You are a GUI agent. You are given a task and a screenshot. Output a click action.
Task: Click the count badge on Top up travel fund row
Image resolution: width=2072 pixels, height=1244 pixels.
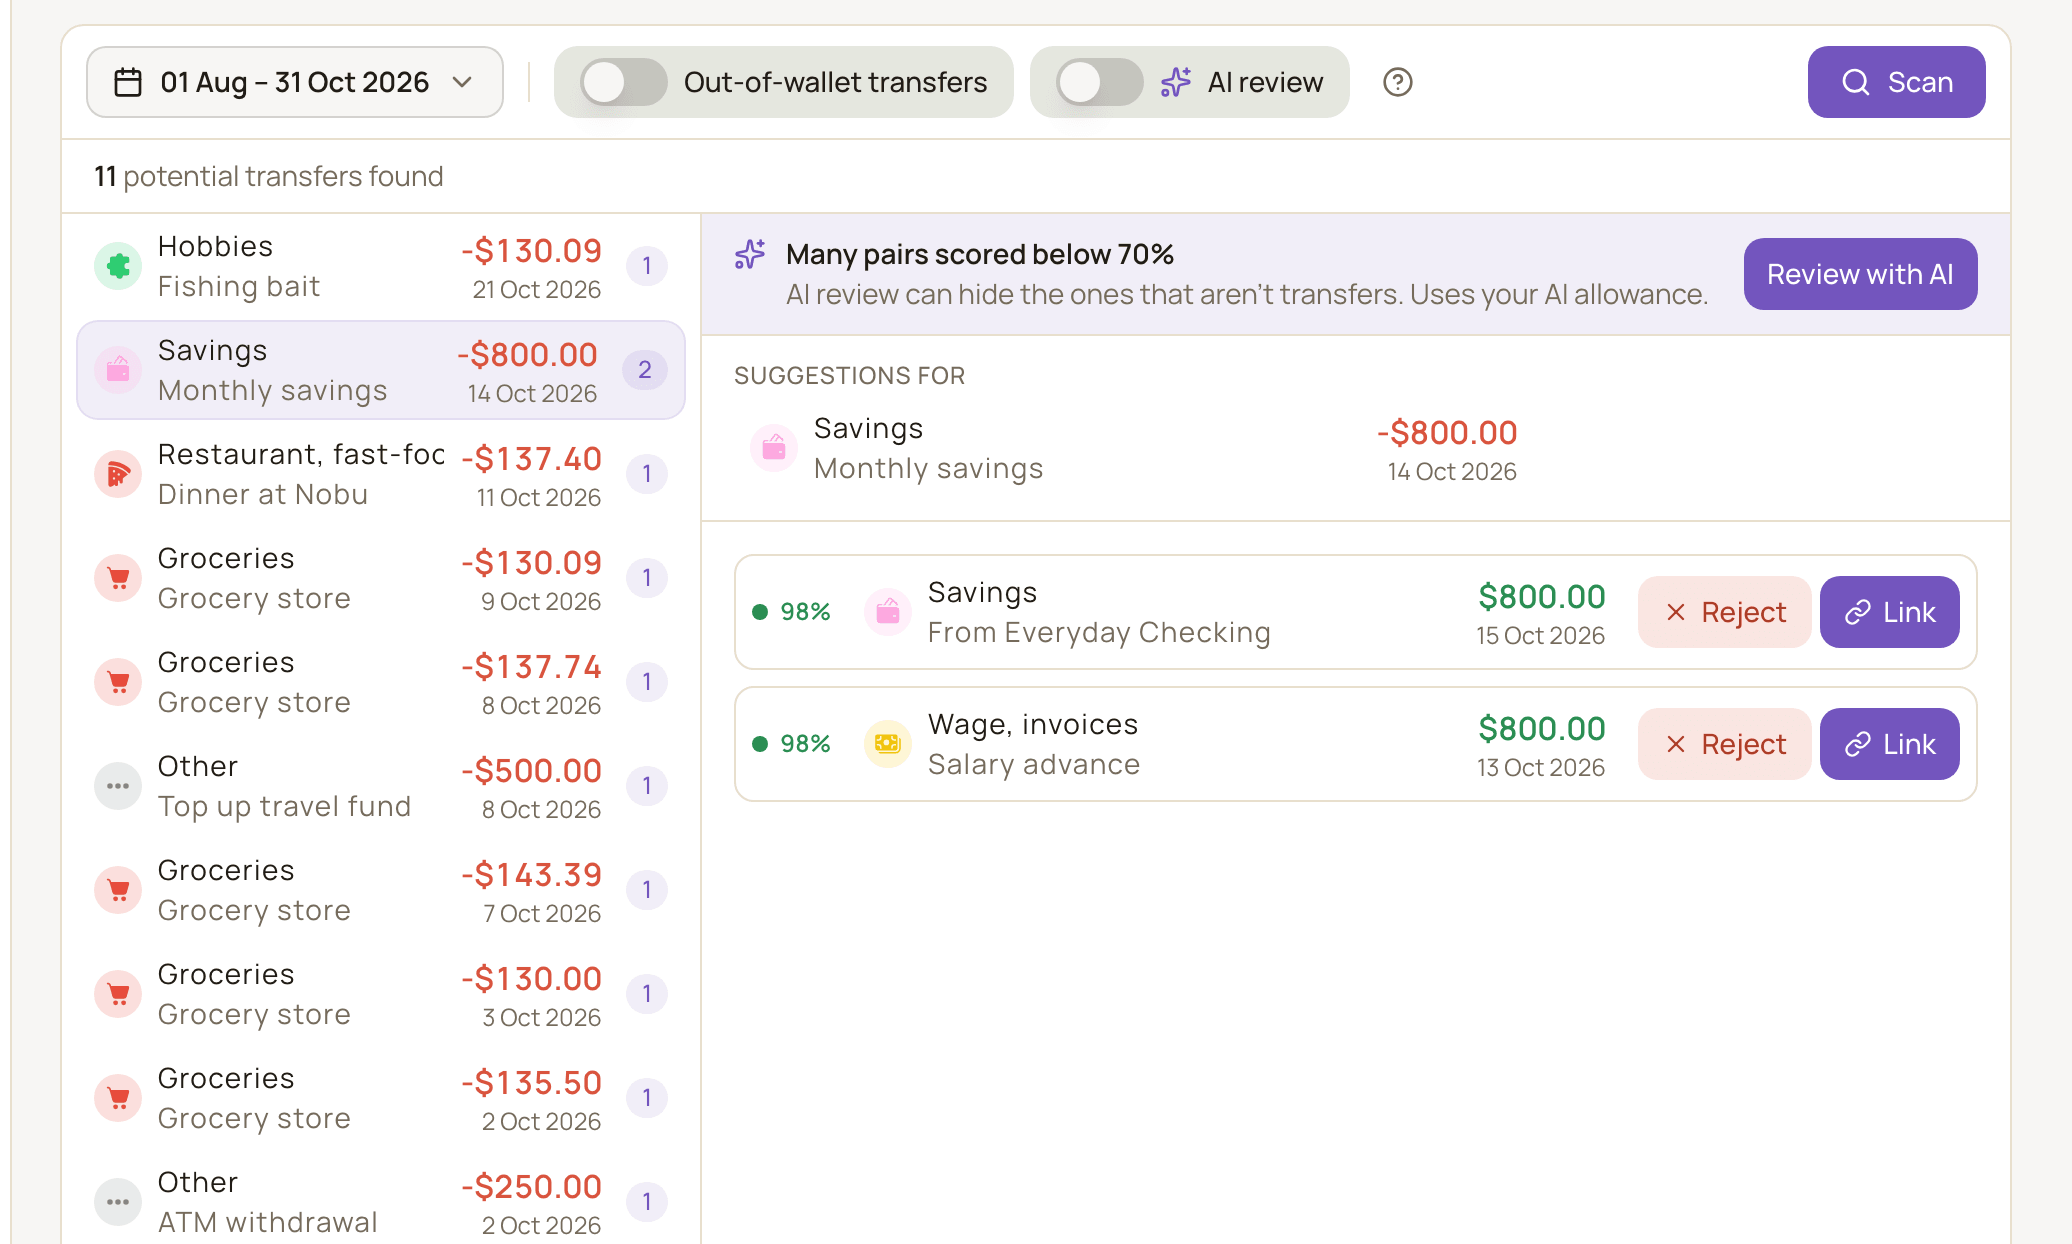(x=647, y=786)
